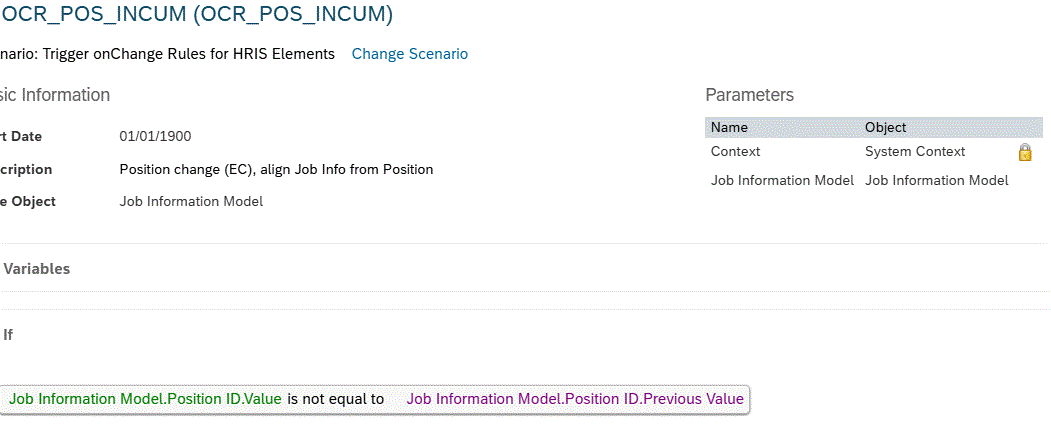Click the Basic Information section heading
1051x431 pixels.
click(55, 96)
